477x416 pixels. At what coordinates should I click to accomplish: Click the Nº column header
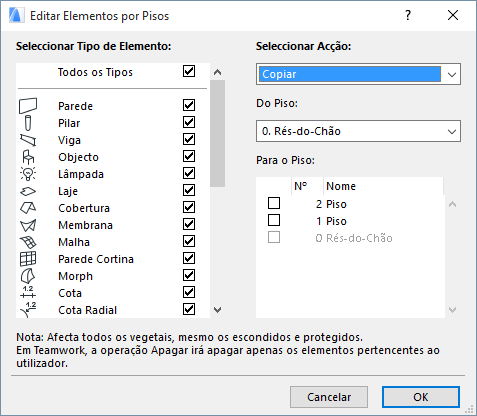point(307,186)
